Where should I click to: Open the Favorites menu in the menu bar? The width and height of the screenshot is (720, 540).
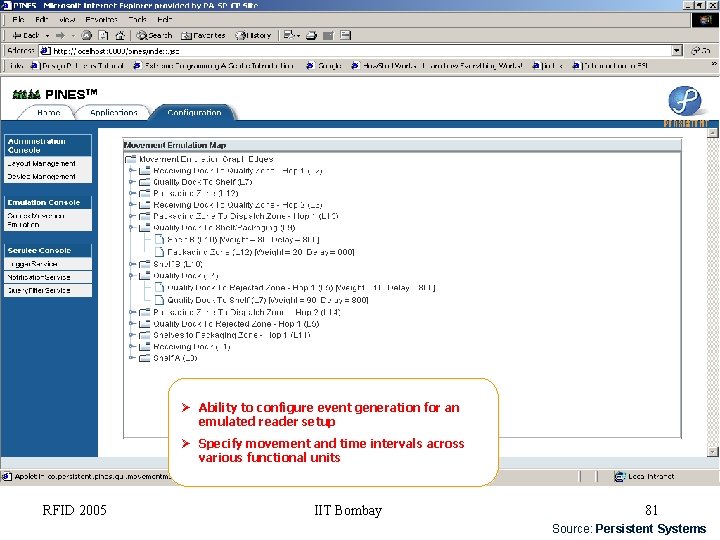point(101,19)
